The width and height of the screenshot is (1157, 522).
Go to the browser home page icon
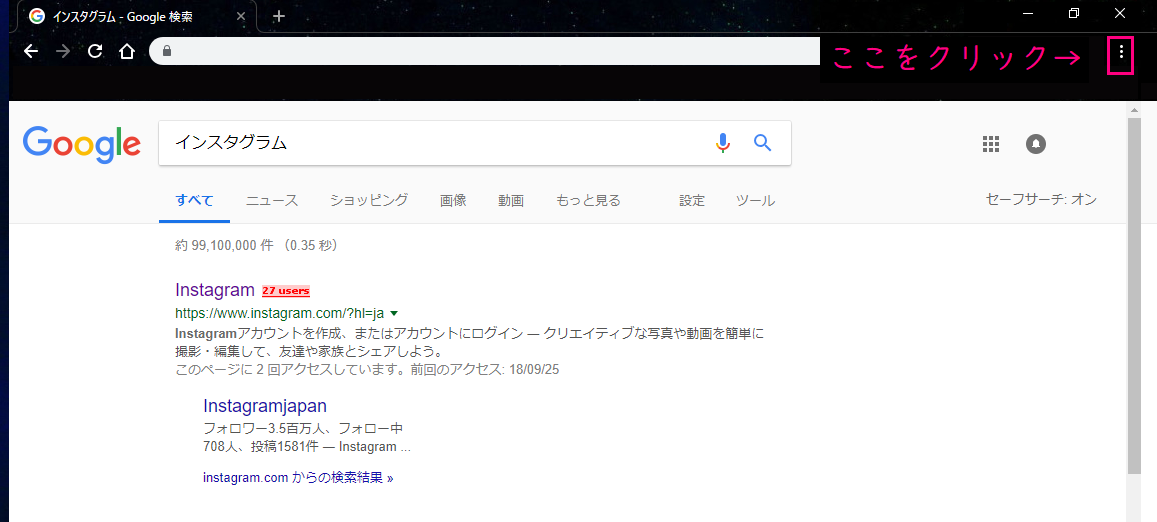(x=127, y=51)
